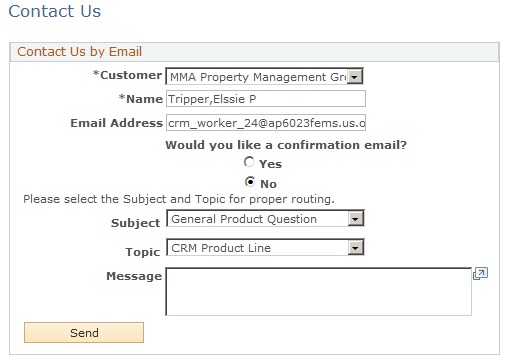
Task: Expand the Topic dropdown arrow
Action: pyautogui.click(x=355, y=248)
